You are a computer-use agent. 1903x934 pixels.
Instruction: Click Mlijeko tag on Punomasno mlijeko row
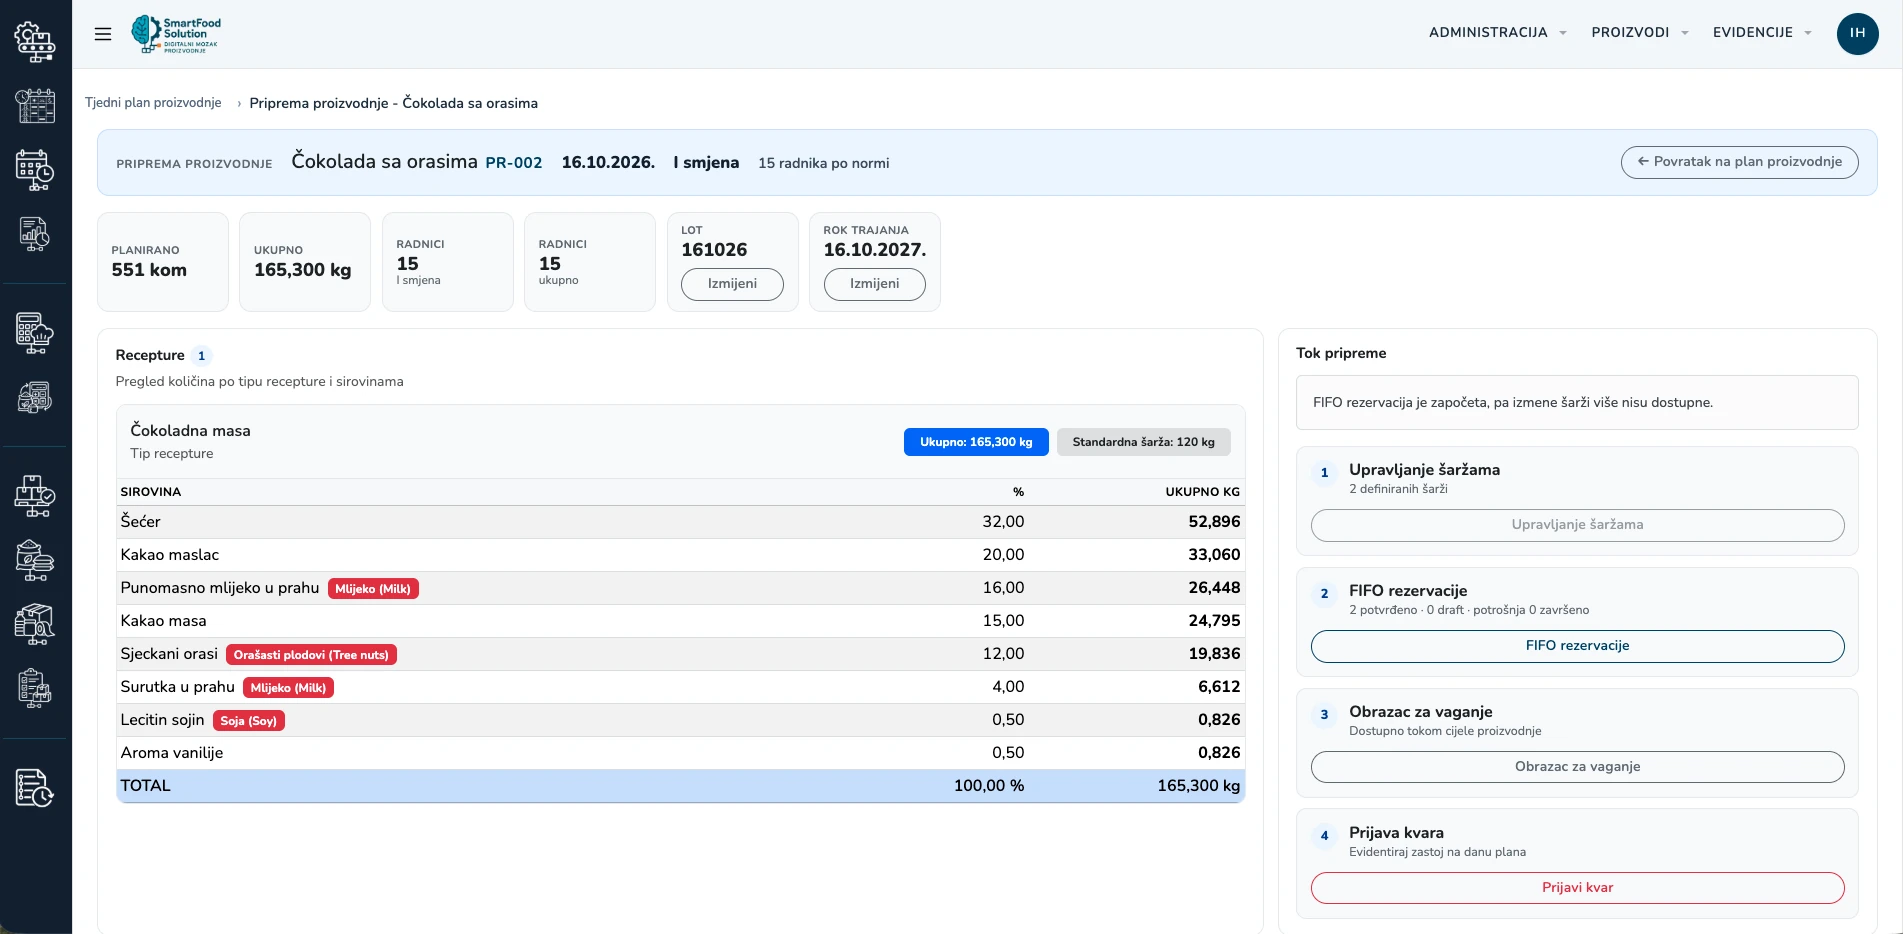click(x=373, y=589)
